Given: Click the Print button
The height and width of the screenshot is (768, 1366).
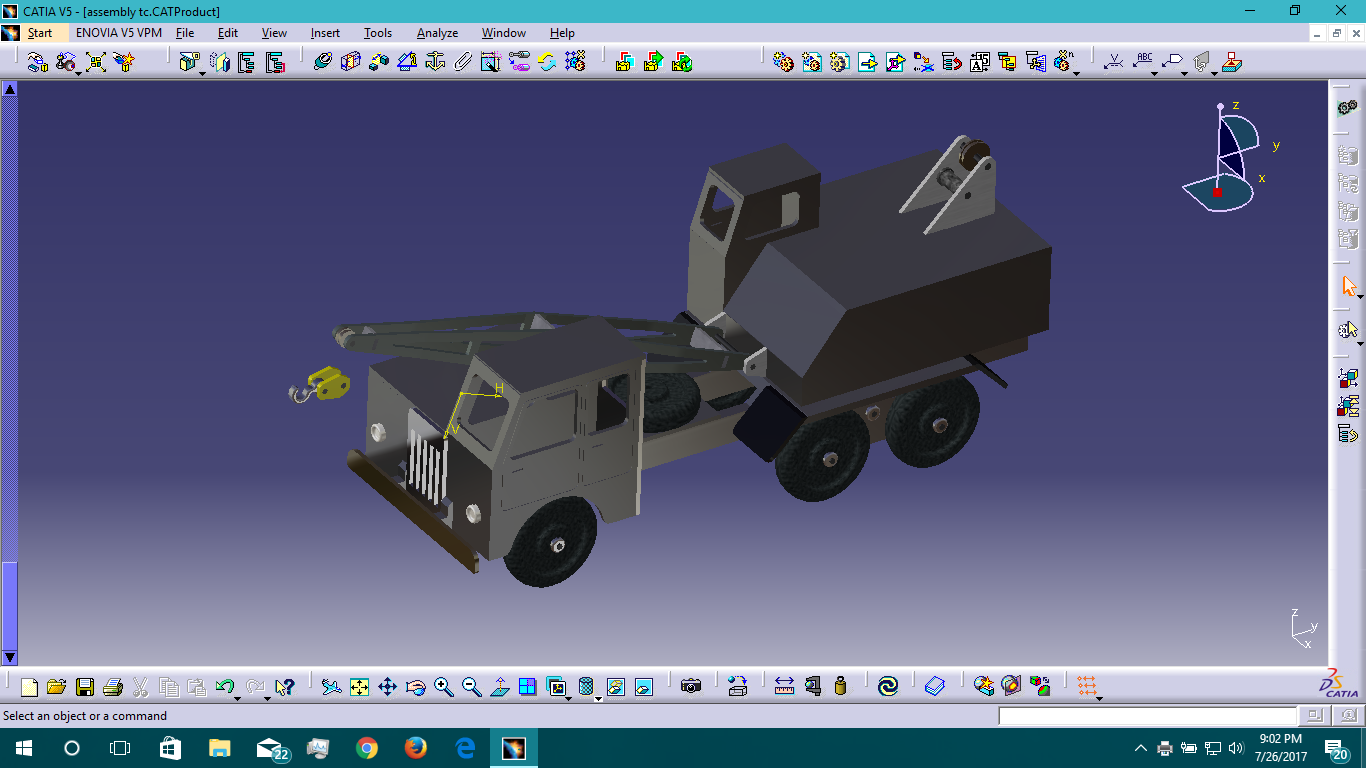Looking at the screenshot, I should pyautogui.click(x=113, y=686).
